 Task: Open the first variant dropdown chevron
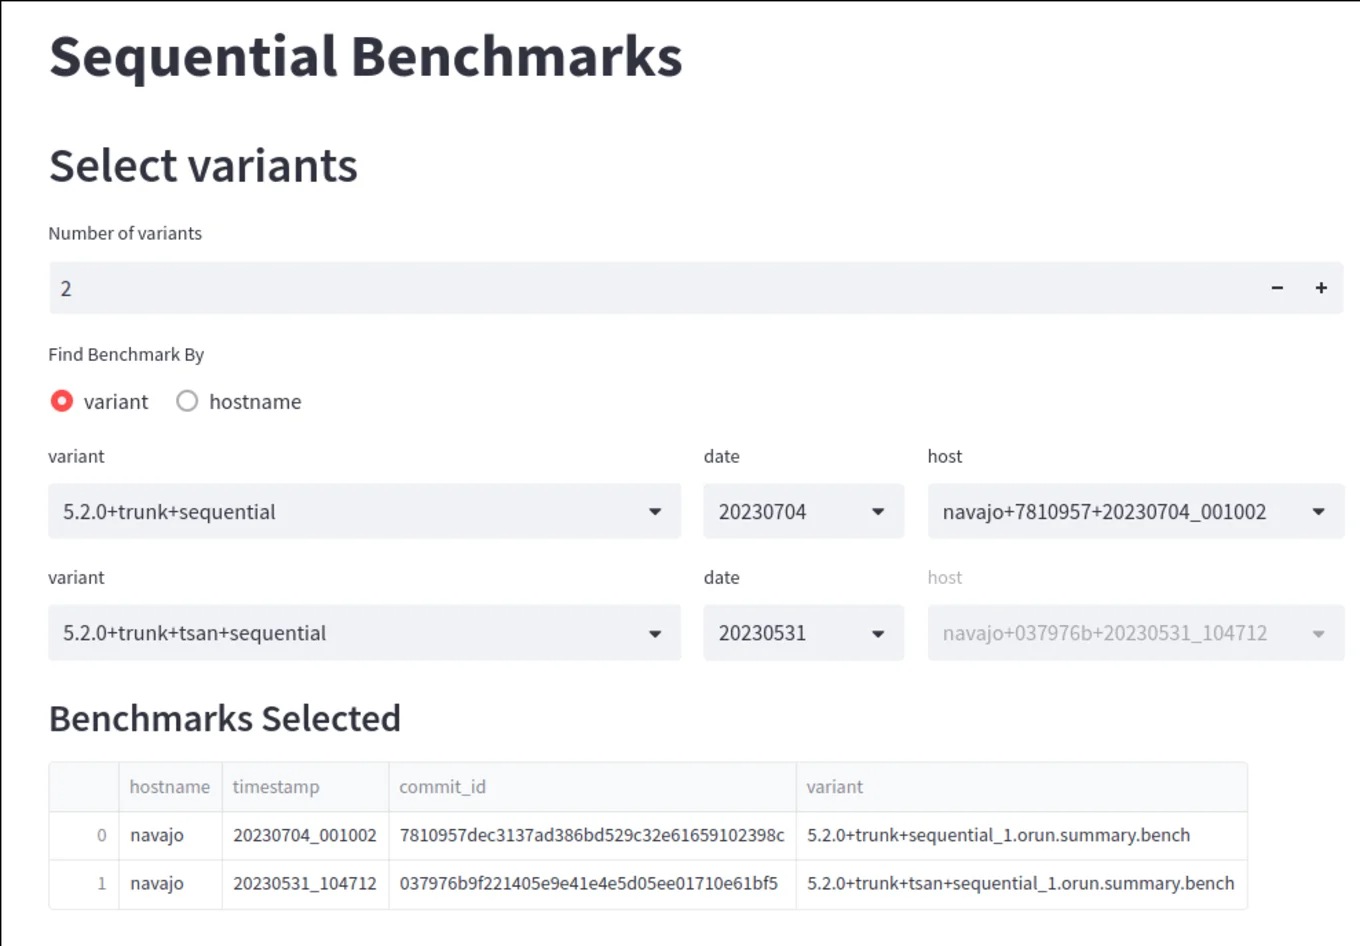656,511
